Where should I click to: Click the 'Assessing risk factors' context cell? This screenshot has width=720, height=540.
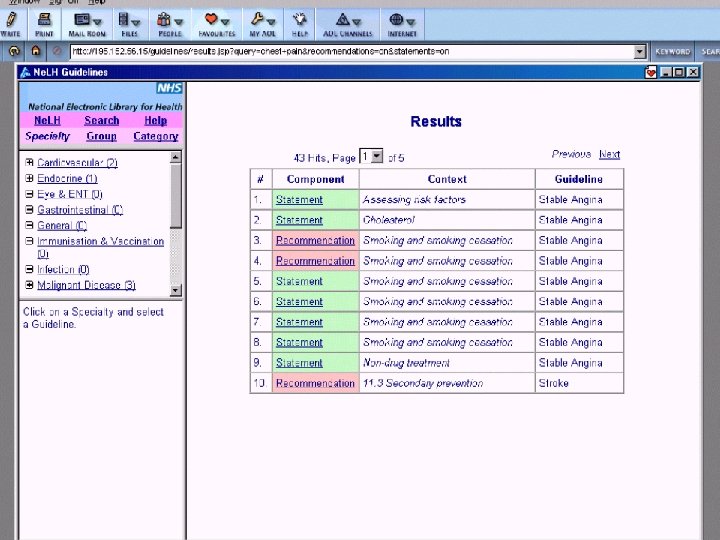(x=447, y=200)
